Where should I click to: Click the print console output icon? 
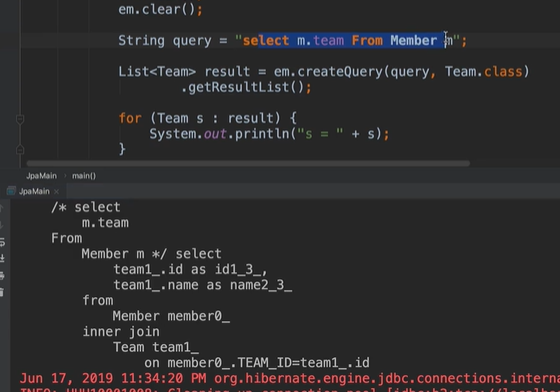point(2,275)
